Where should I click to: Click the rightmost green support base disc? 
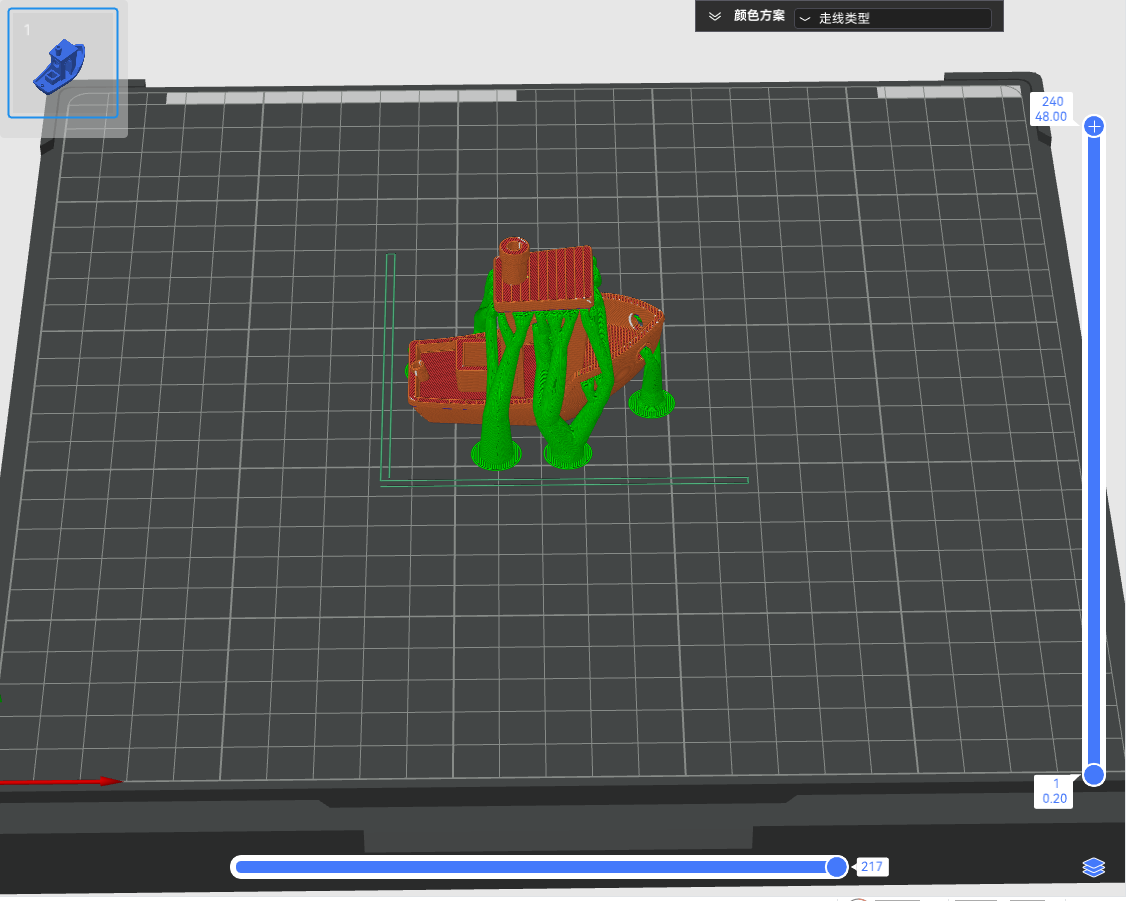tap(652, 404)
